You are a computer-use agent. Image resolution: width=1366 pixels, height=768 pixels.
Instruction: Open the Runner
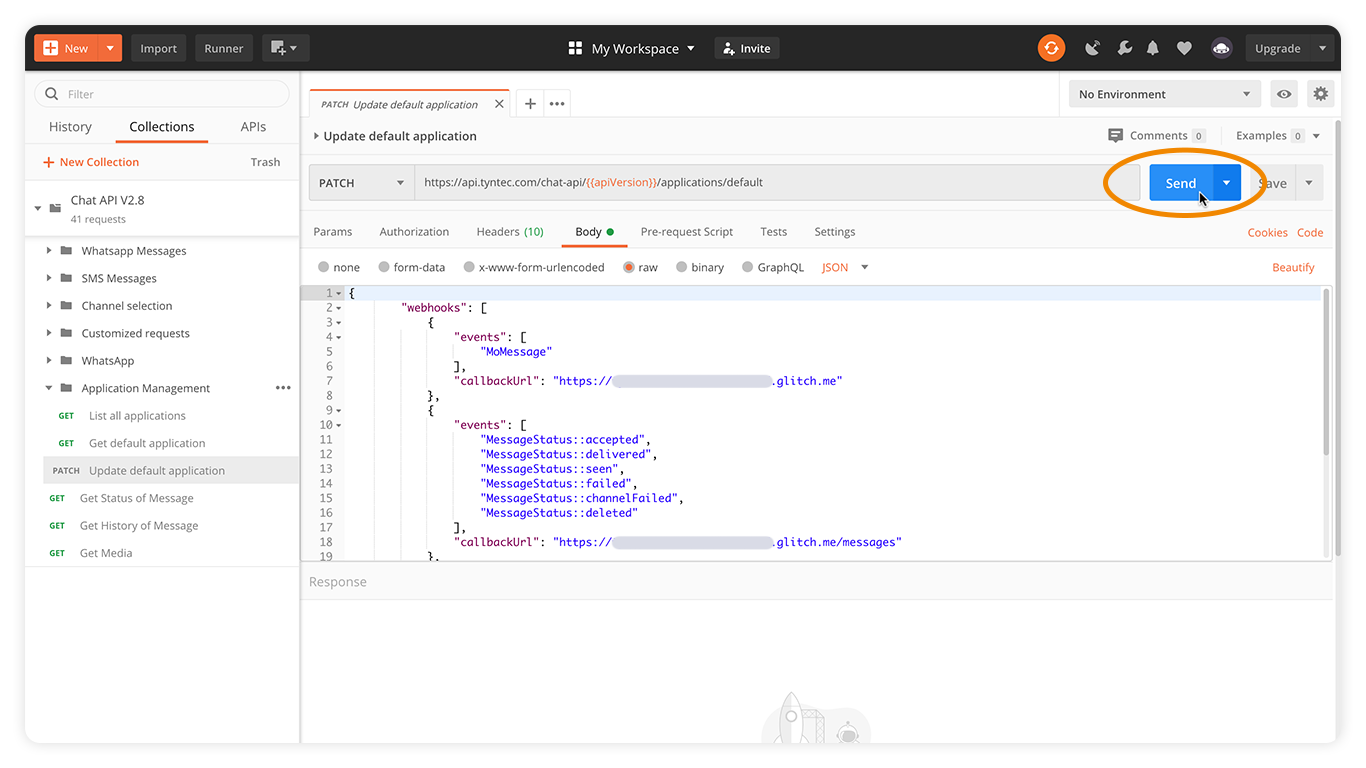[x=224, y=48]
